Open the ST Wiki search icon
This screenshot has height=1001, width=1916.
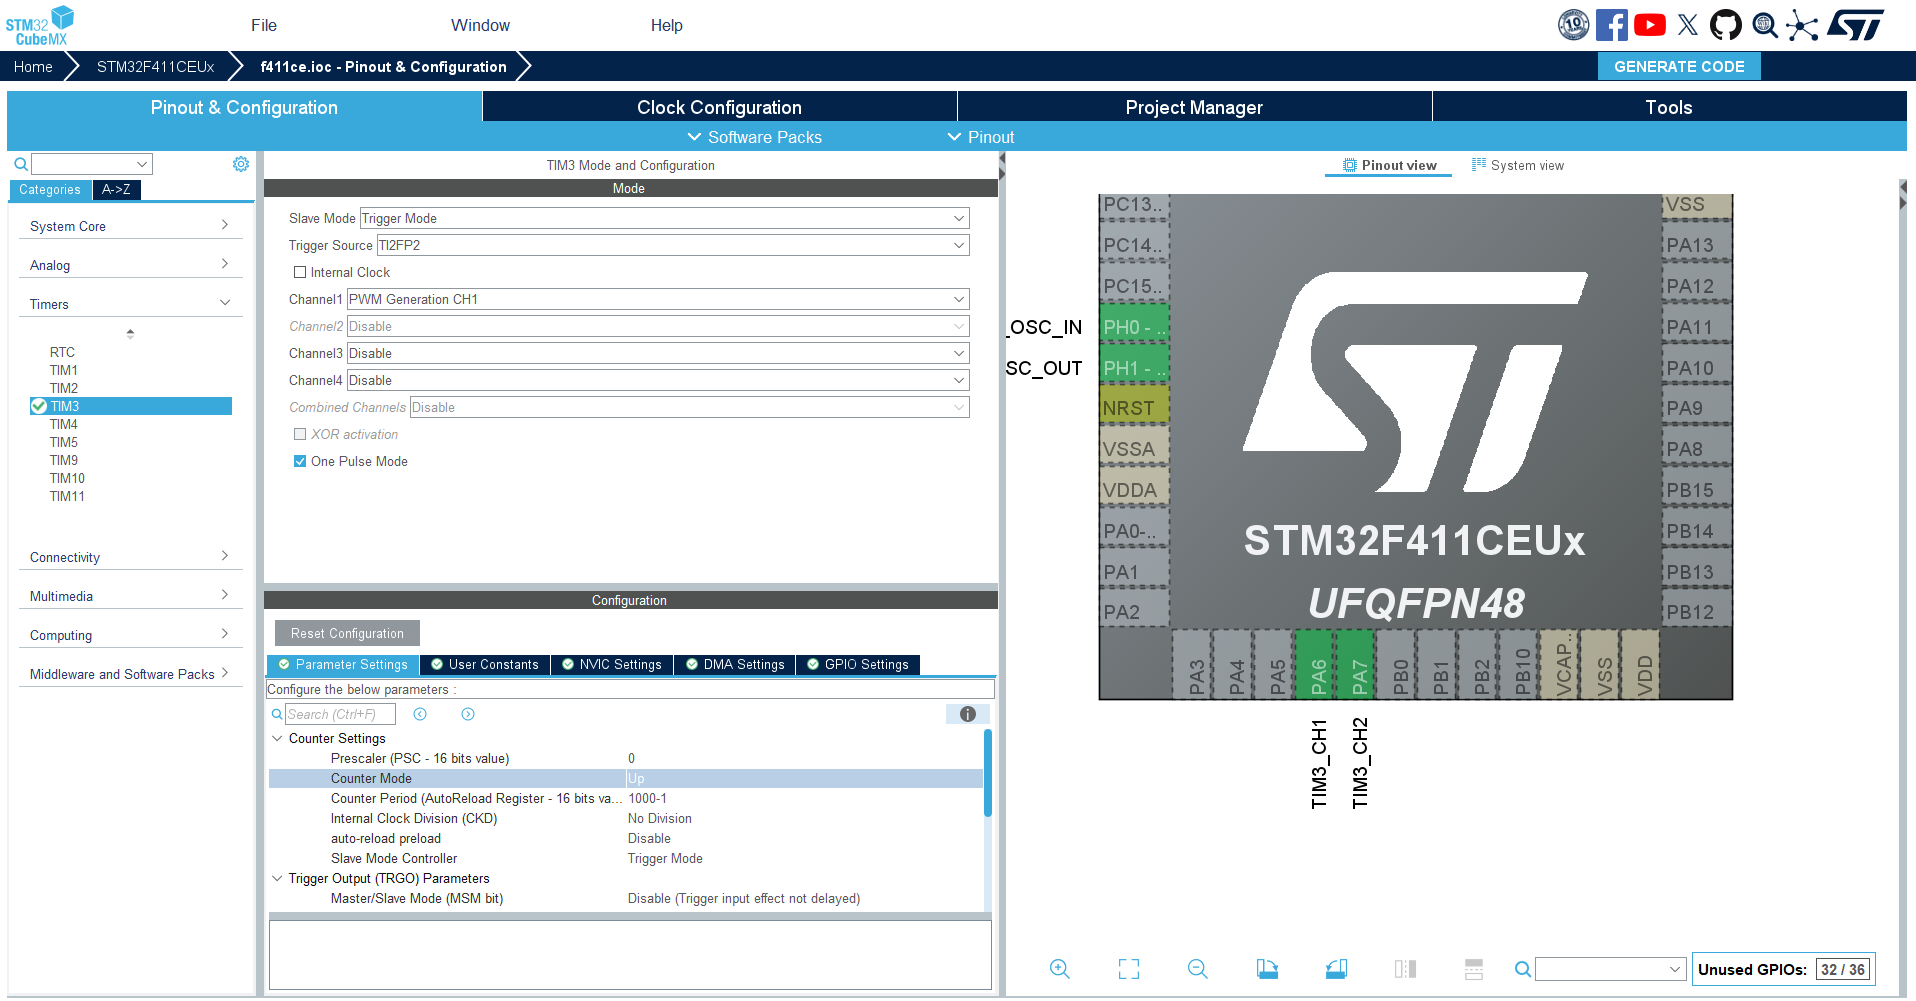[1765, 25]
